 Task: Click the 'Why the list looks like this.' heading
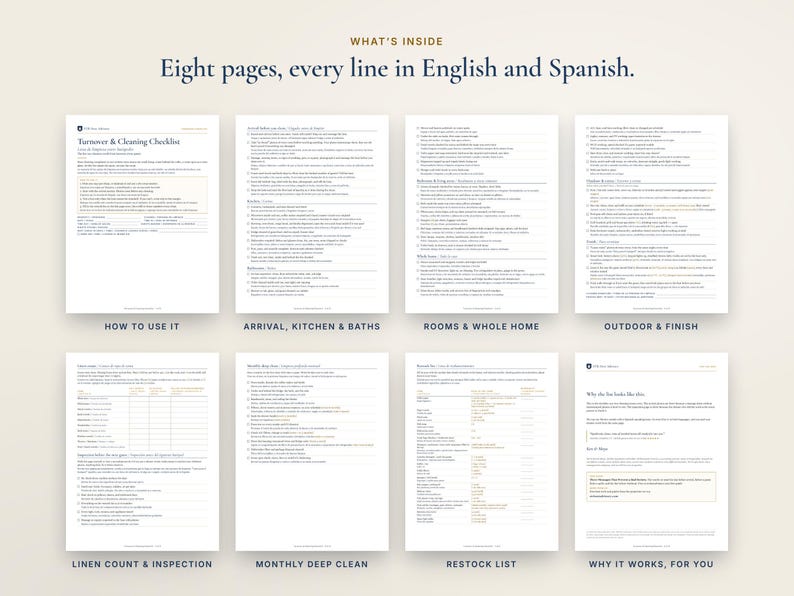(x=616, y=394)
